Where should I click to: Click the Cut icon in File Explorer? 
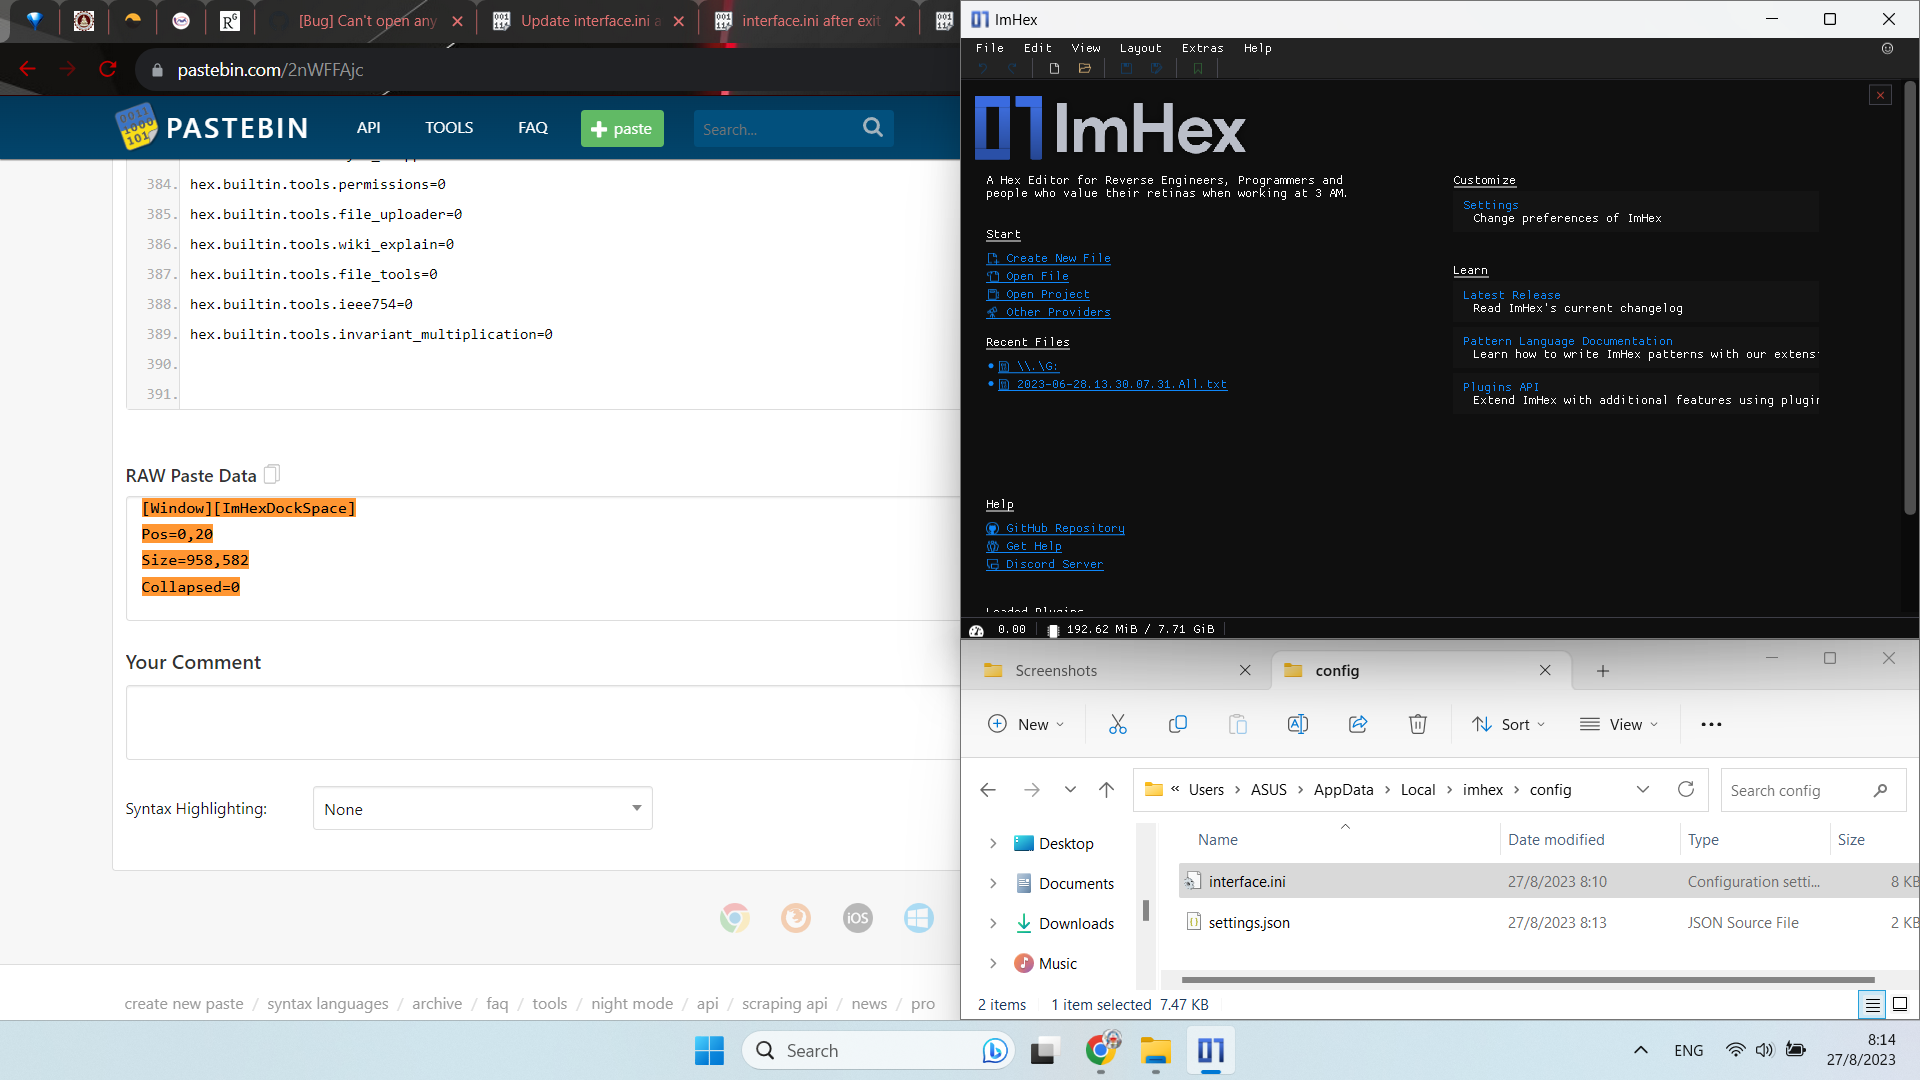(x=1118, y=724)
